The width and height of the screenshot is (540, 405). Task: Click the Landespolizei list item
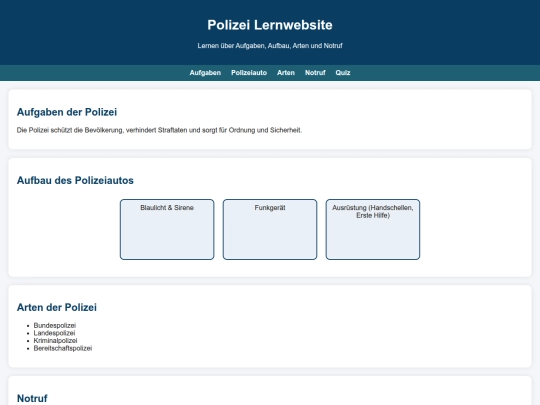(x=54, y=333)
